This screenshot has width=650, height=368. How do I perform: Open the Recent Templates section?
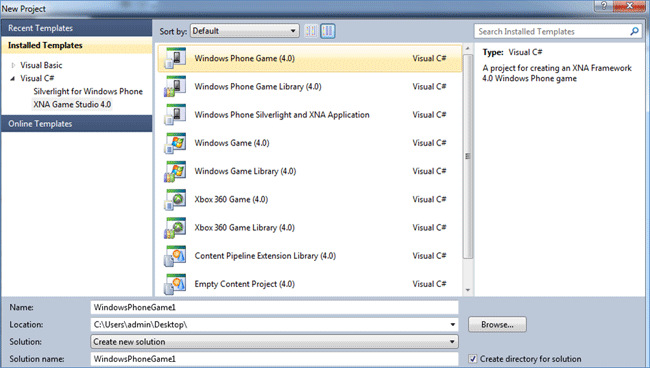[76, 28]
